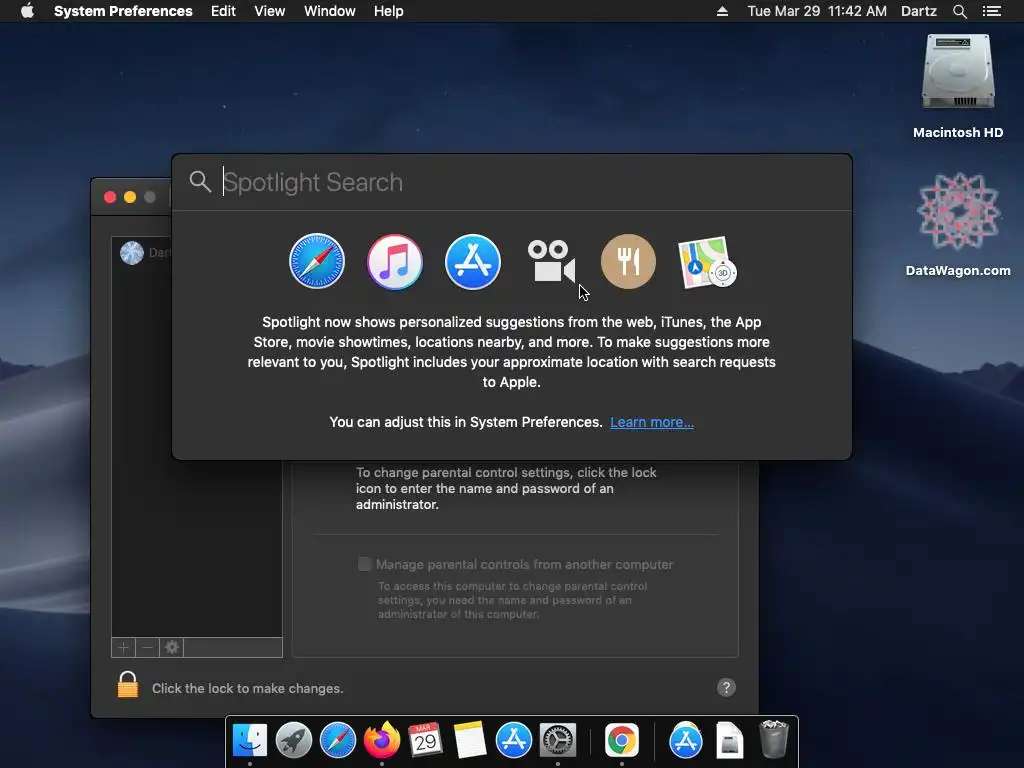The image size is (1024, 768).
Task: Click the App Store icon in Spotlight panel
Action: tap(473, 261)
